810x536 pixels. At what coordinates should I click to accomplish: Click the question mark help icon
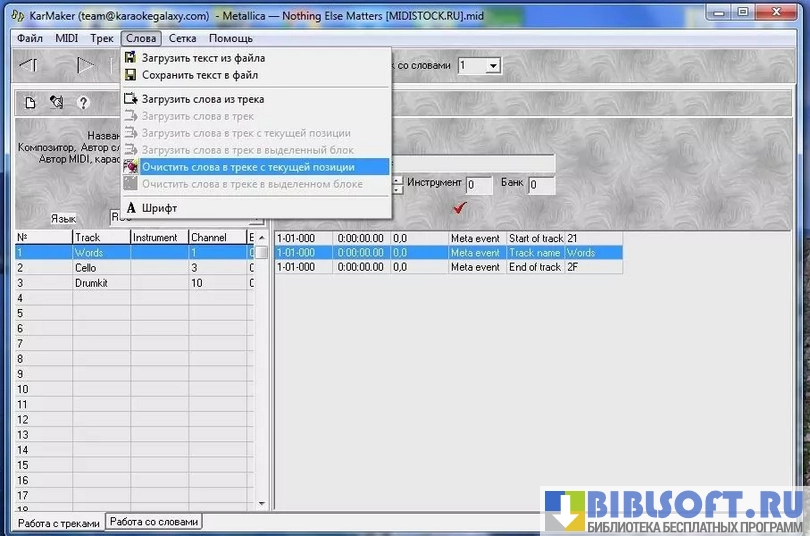point(83,102)
